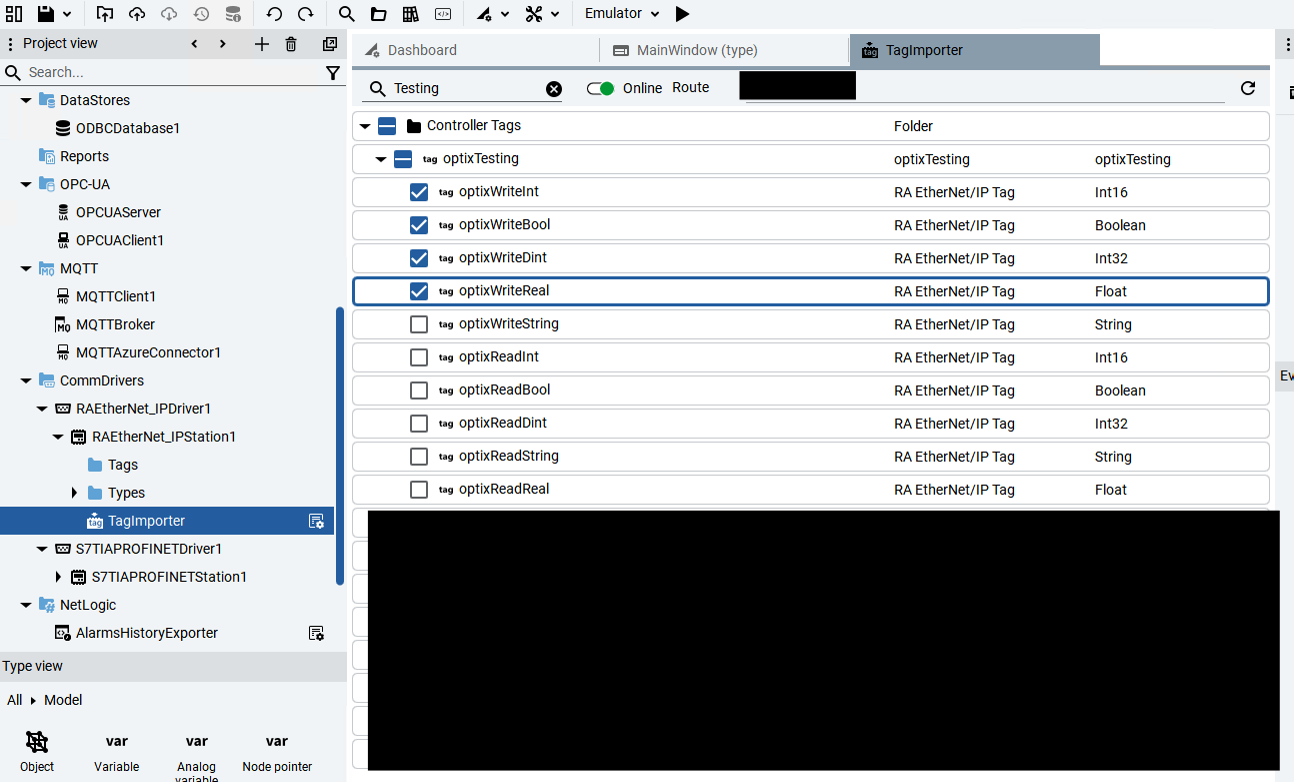Select ODBCDatabase1 in project tree
This screenshot has width=1294, height=782.
coord(128,128)
